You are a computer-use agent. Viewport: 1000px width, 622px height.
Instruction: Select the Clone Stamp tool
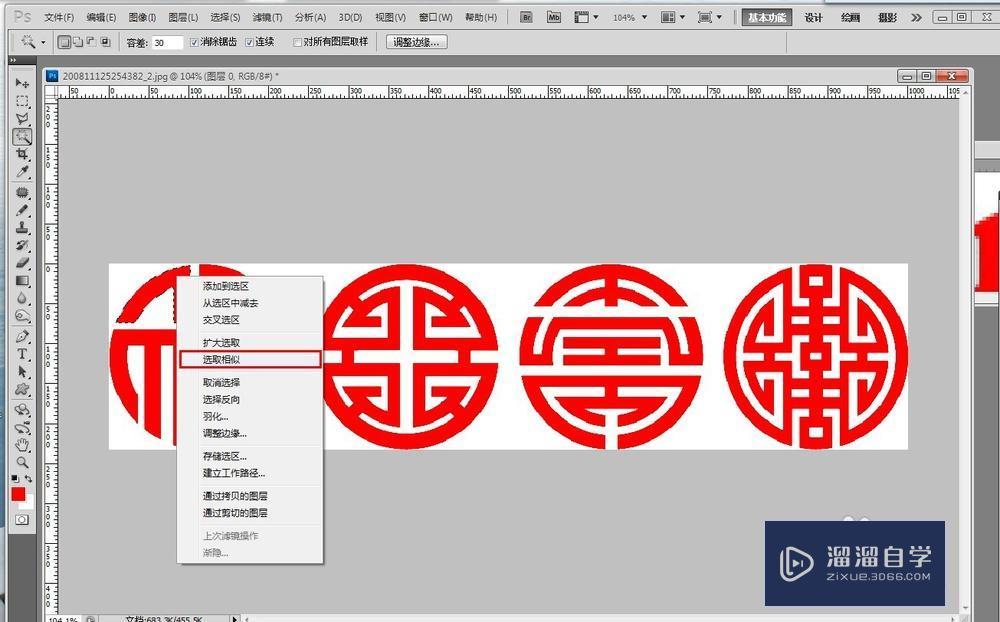coord(22,227)
